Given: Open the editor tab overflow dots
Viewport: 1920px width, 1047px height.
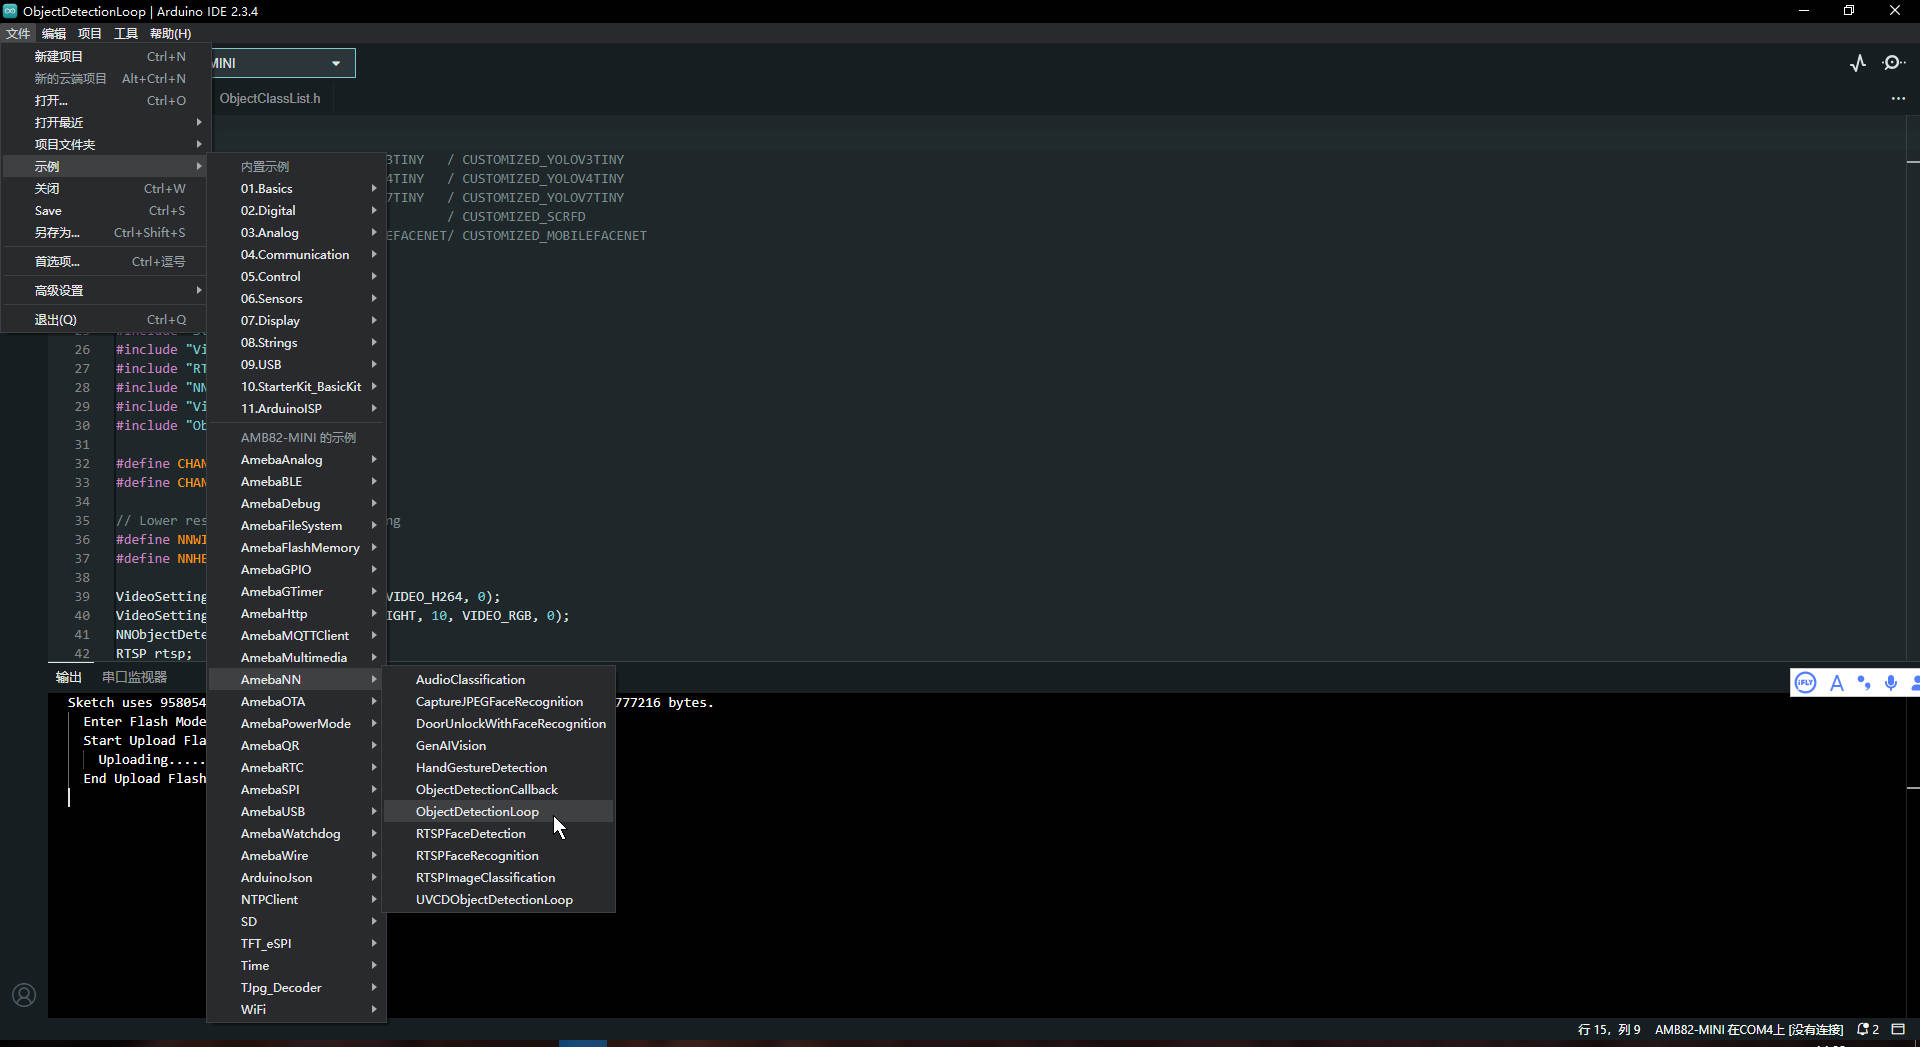Looking at the screenshot, I should pos(1898,98).
